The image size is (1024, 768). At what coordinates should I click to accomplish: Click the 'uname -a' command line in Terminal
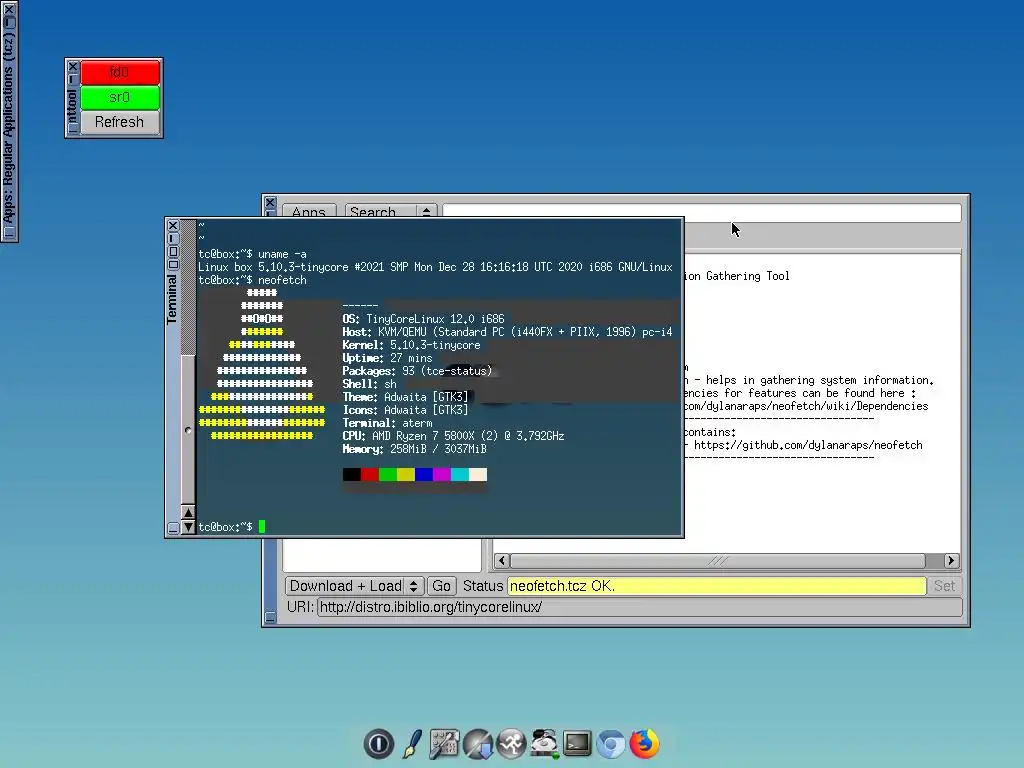253,254
